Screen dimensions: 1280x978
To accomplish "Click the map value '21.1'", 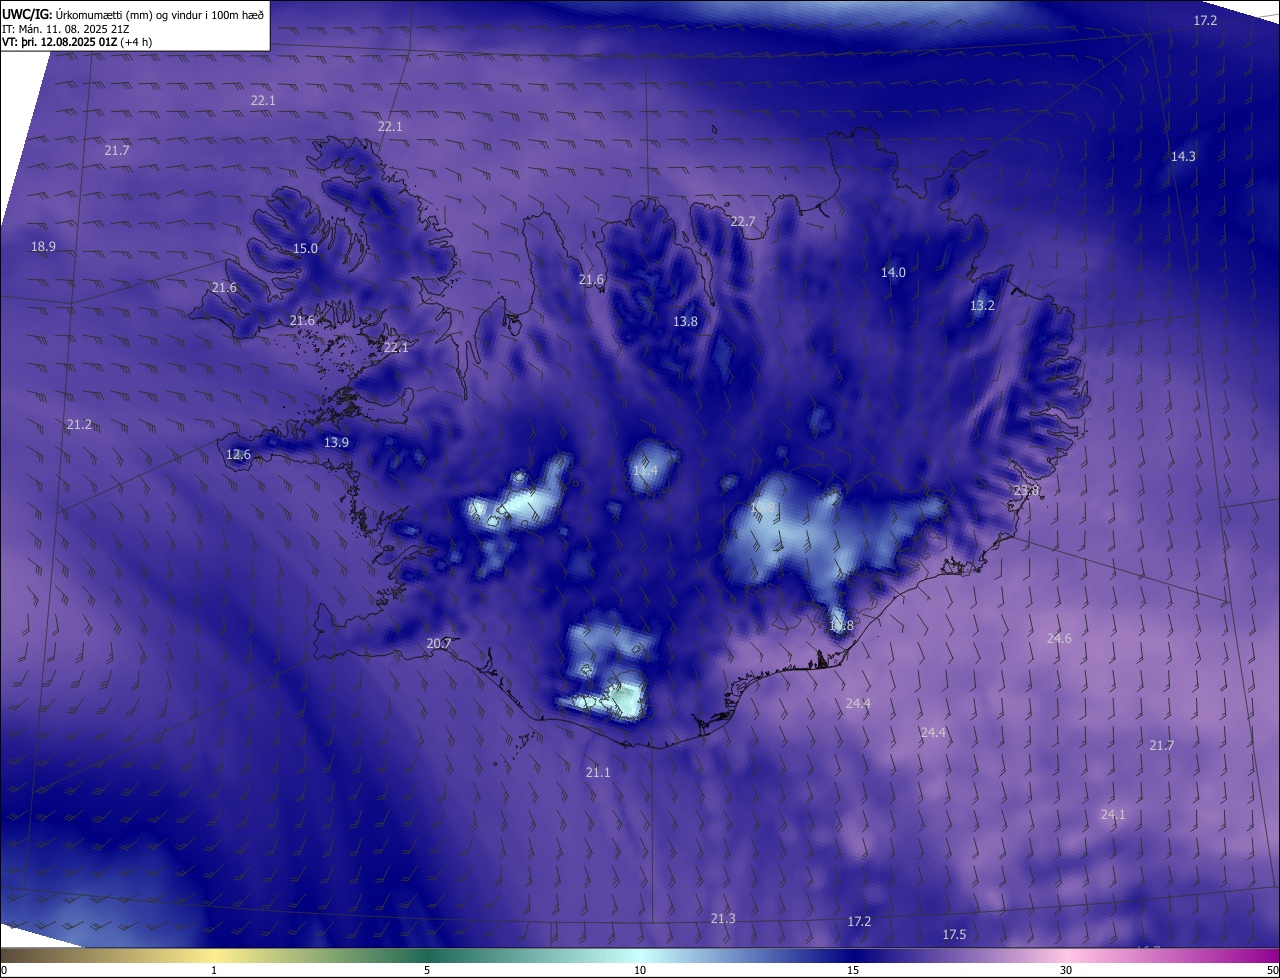I will (x=598, y=772).
